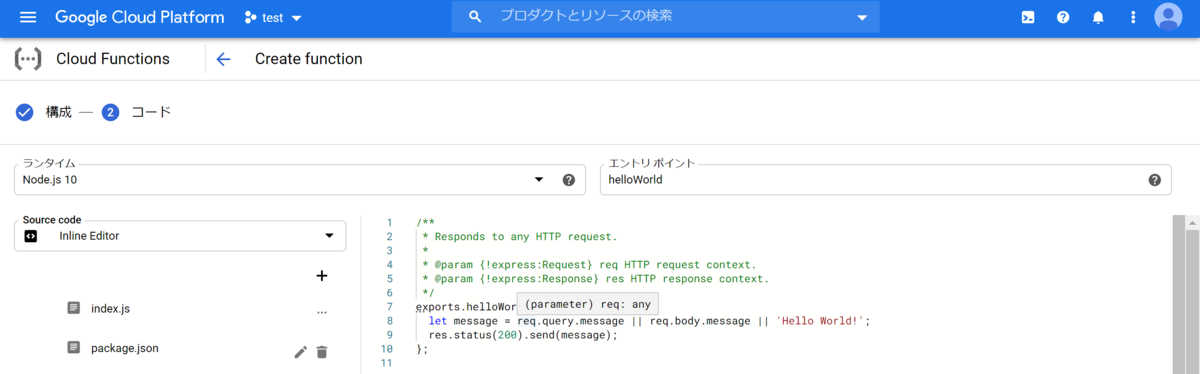
Task: Go back with the left arrow
Action: pos(223,59)
